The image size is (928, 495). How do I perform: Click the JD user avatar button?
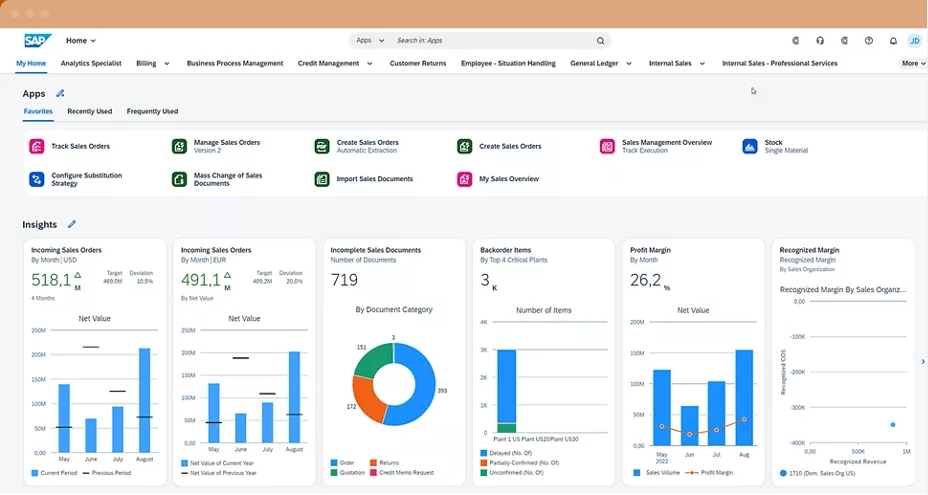[x=914, y=41]
